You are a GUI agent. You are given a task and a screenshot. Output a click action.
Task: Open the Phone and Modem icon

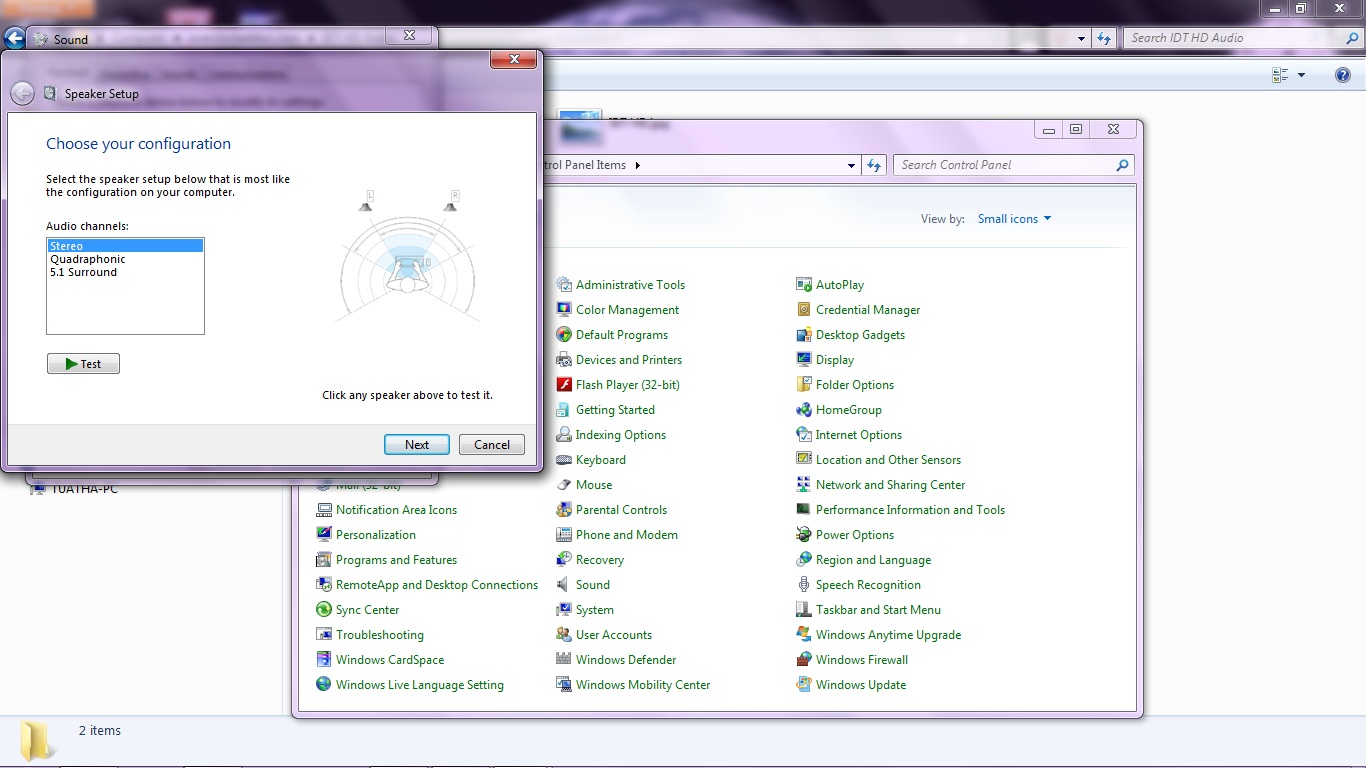564,535
